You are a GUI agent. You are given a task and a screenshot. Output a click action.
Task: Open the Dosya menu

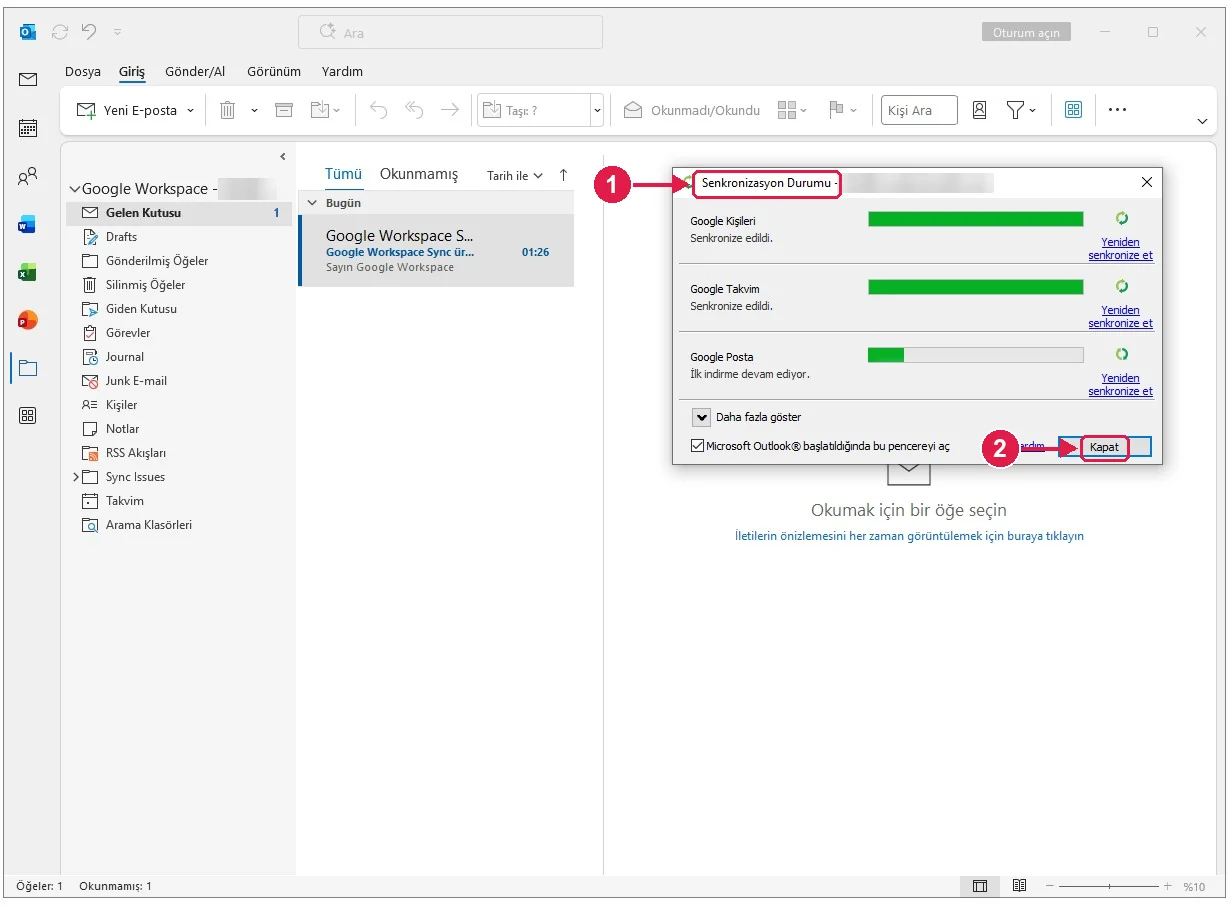83,72
